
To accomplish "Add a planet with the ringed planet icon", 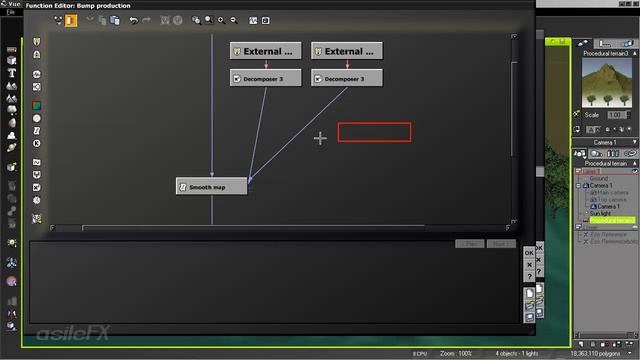I will [11, 147].
